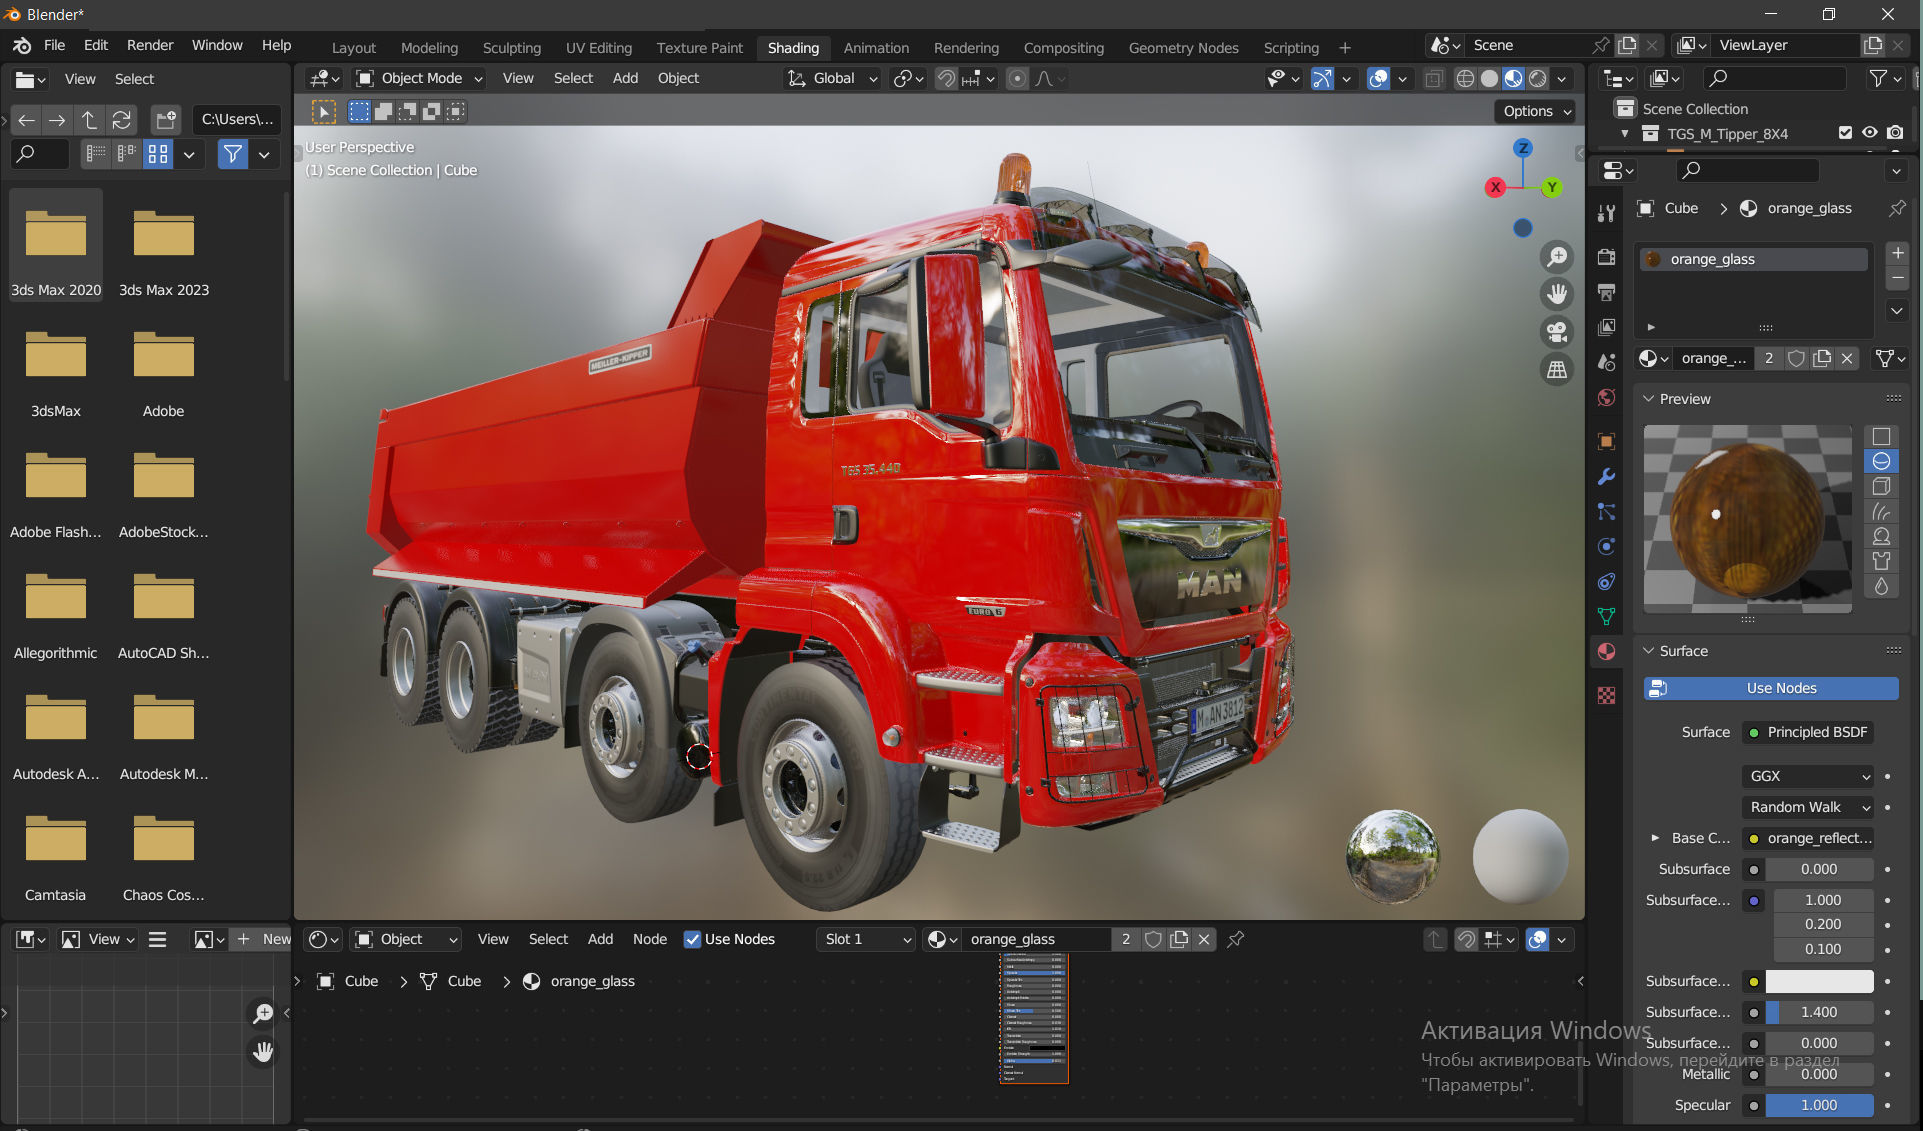Toggle snapping magnet in viewport header
This screenshot has width=1923, height=1131.
(x=946, y=79)
